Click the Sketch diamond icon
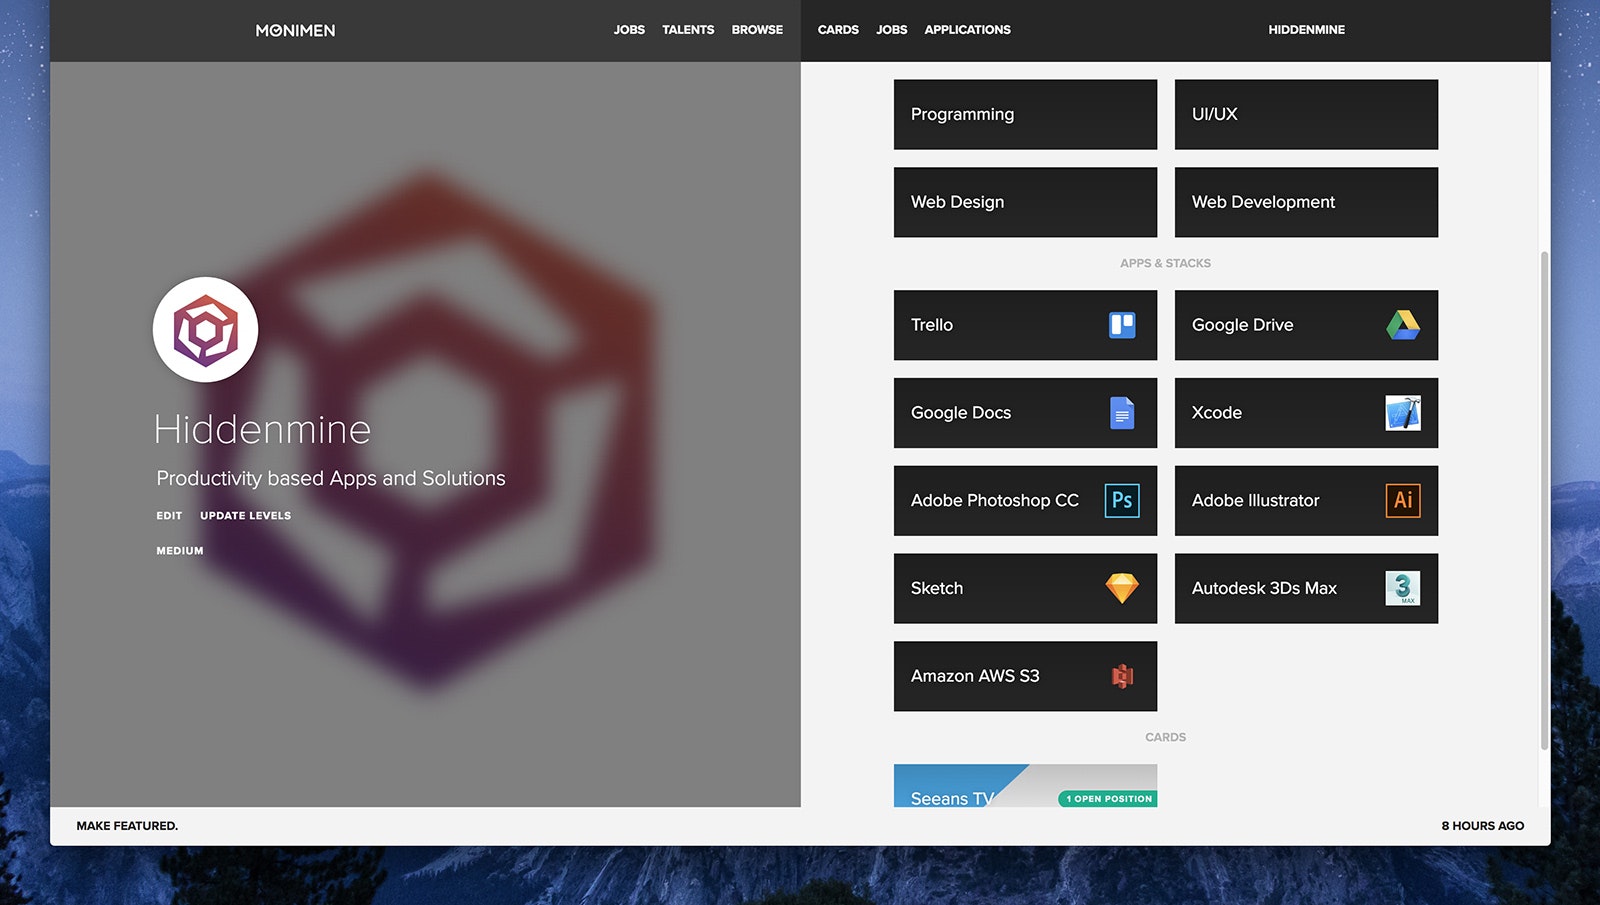 1122,588
